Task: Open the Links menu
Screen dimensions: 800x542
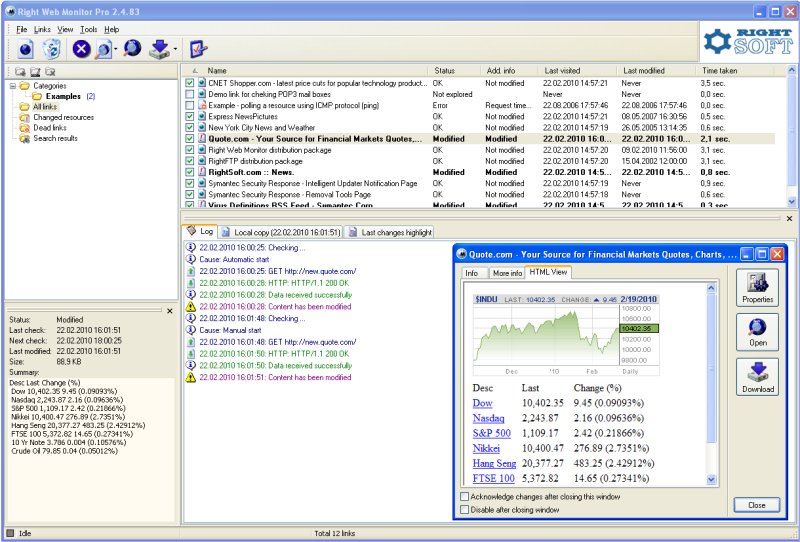Action: coord(42,29)
